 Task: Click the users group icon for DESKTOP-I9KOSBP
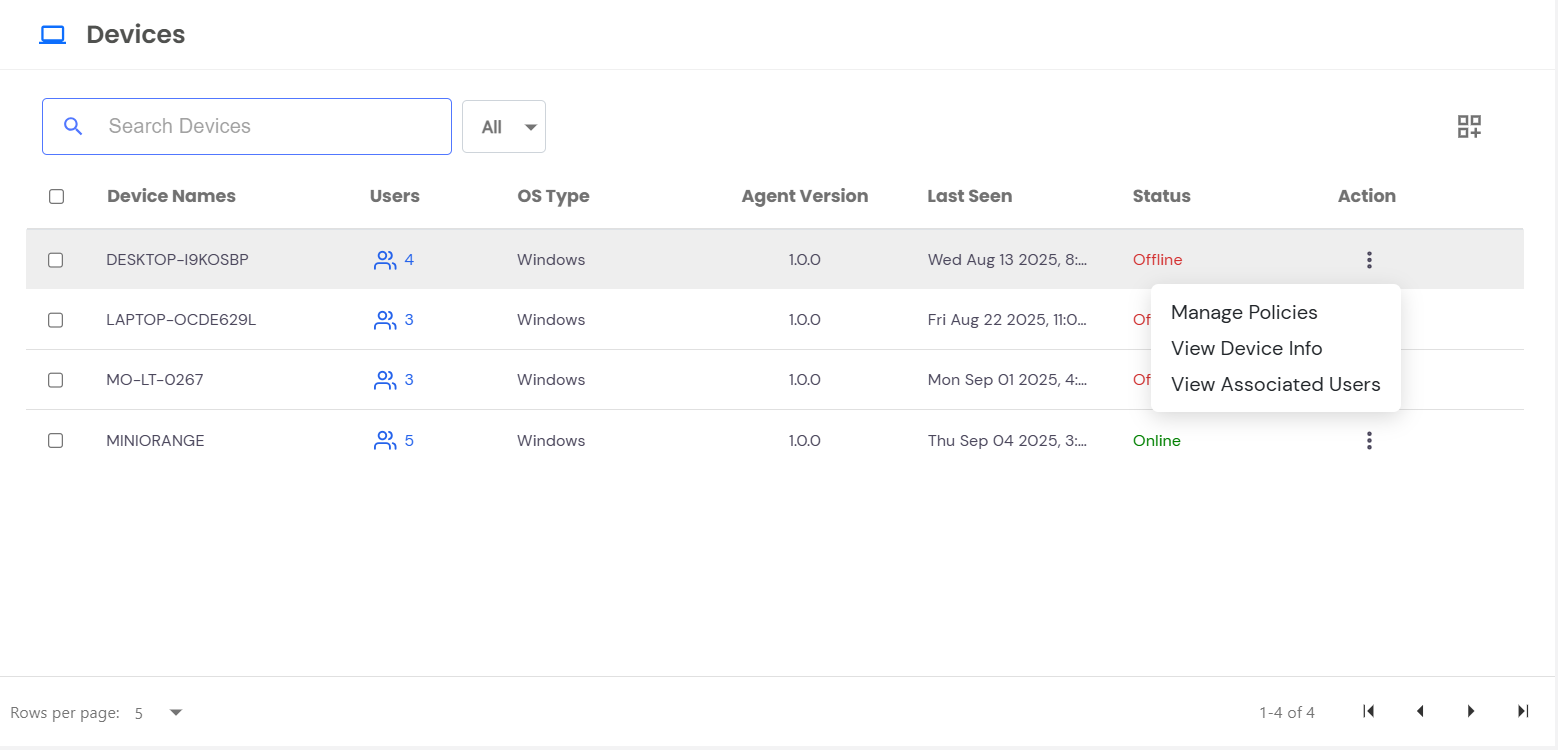pos(385,259)
